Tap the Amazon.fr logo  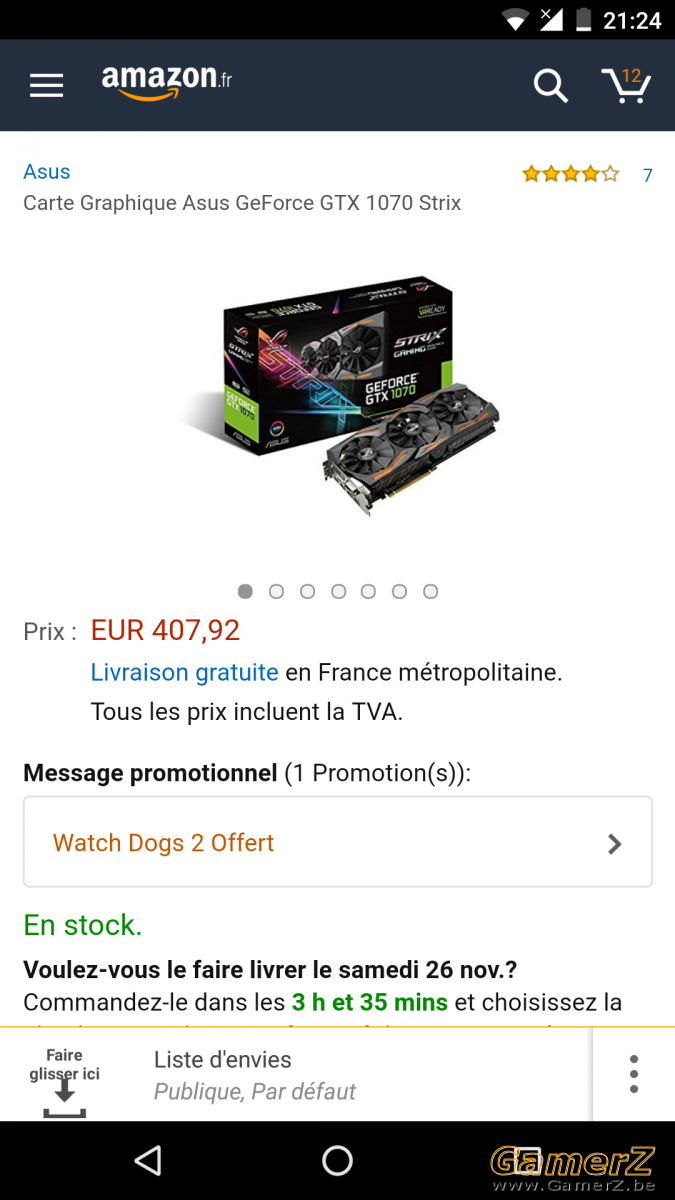167,82
